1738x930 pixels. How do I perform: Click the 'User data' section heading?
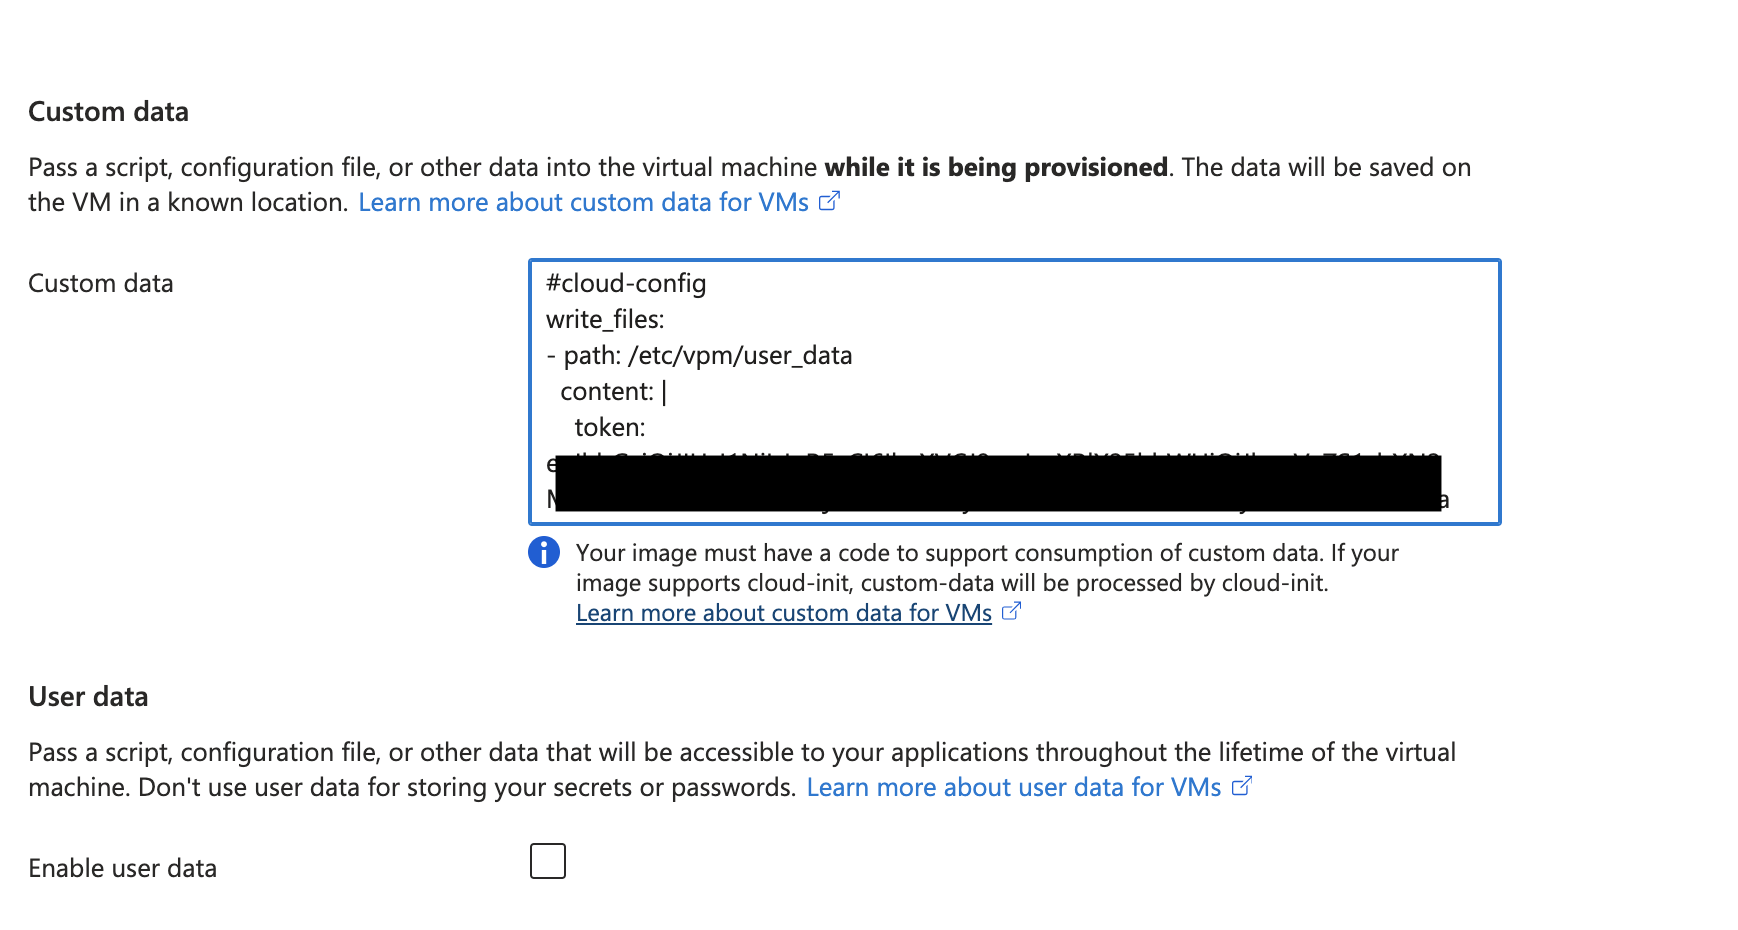click(87, 696)
